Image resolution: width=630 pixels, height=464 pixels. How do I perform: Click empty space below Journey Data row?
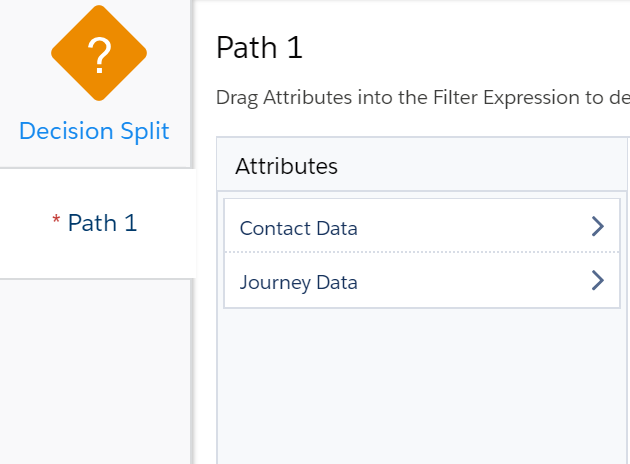[x=422, y=386]
